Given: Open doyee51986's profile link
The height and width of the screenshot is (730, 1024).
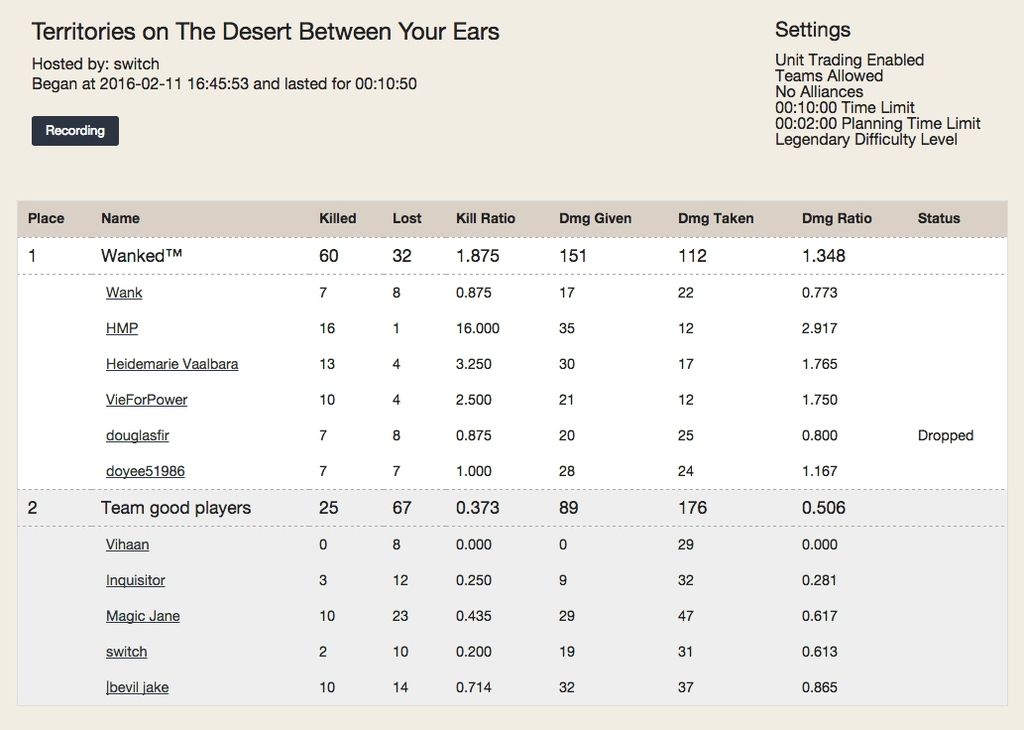Looking at the screenshot, I should 145,471.
